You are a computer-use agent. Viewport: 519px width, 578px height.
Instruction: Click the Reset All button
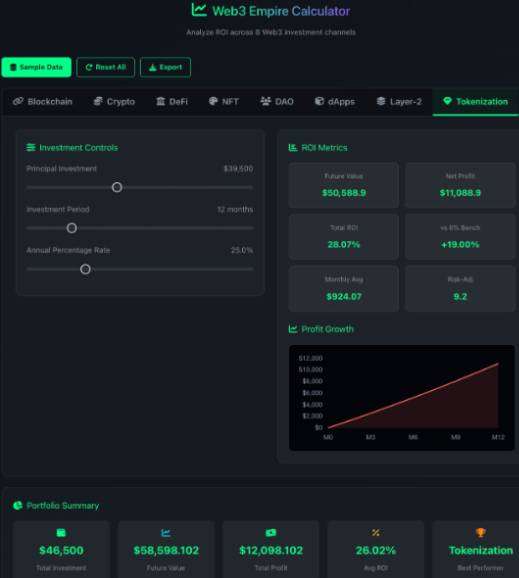tap(105, 67)
